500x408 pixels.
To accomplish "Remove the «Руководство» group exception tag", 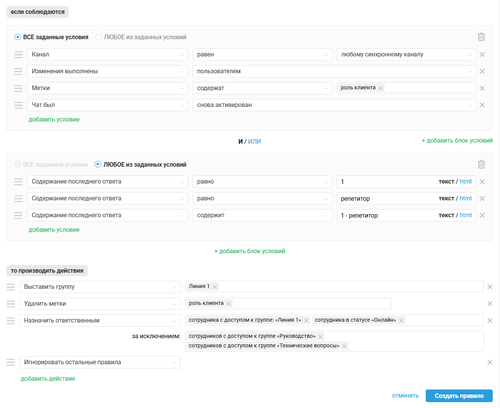I will click(x=320, y=336).
